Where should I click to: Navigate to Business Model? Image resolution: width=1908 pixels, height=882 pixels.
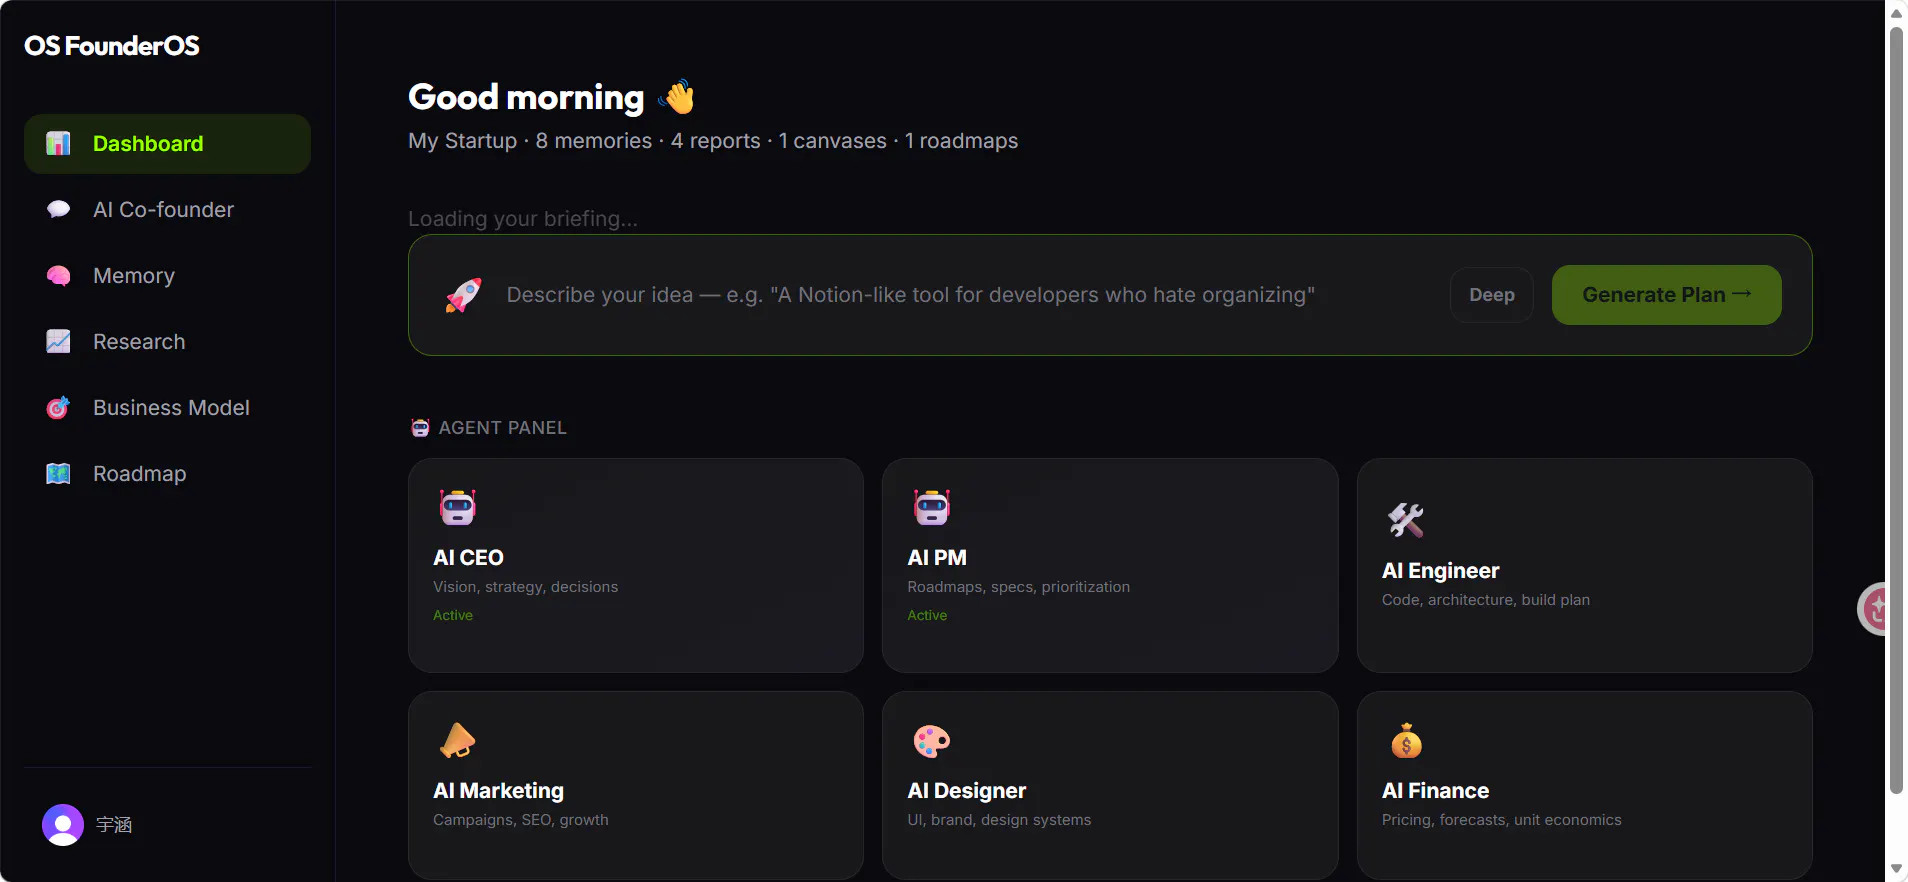(167, 408)
